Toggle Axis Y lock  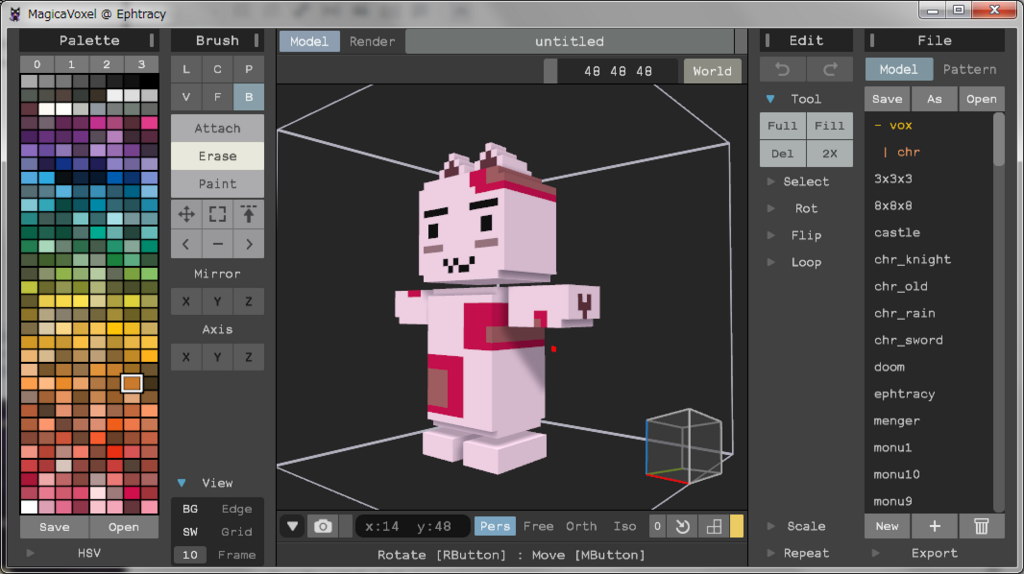pyautogui.click(x=217, y=357)
